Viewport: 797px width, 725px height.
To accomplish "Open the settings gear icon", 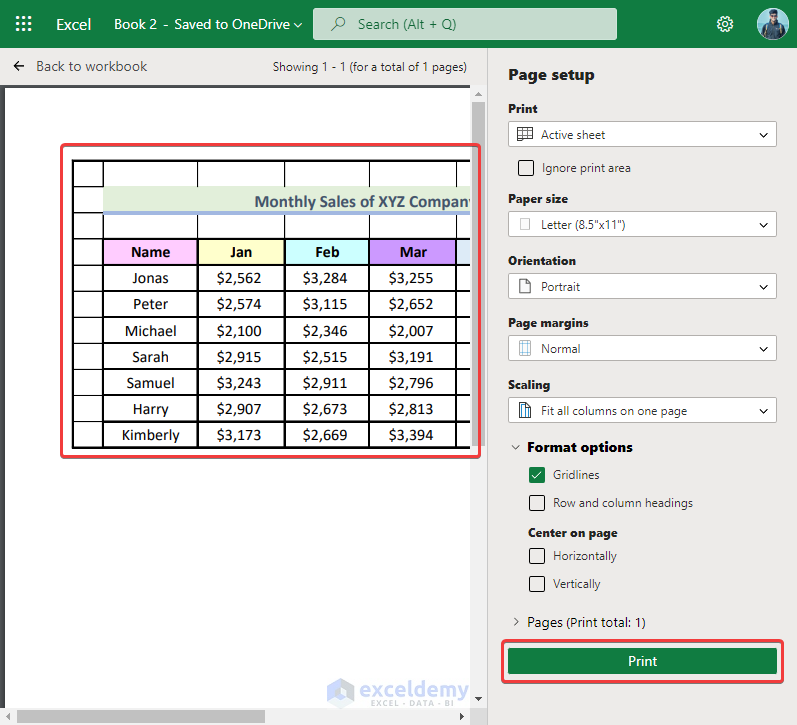I will coord(724,24).
